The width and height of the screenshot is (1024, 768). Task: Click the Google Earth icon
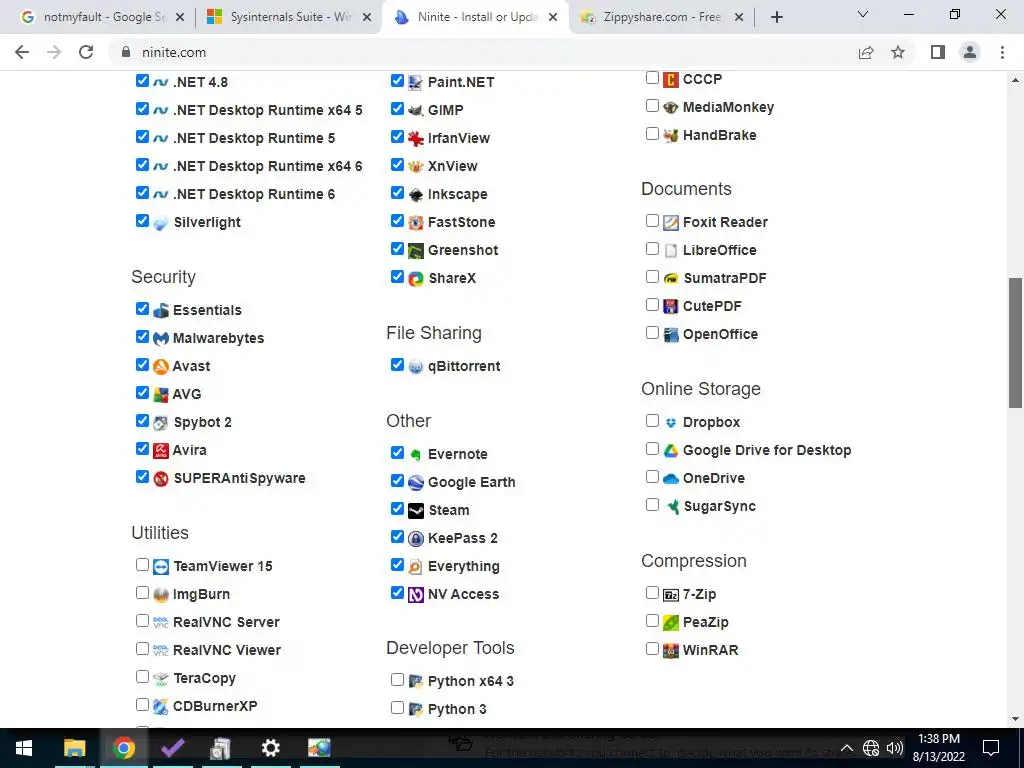click(x=416, y=483)
